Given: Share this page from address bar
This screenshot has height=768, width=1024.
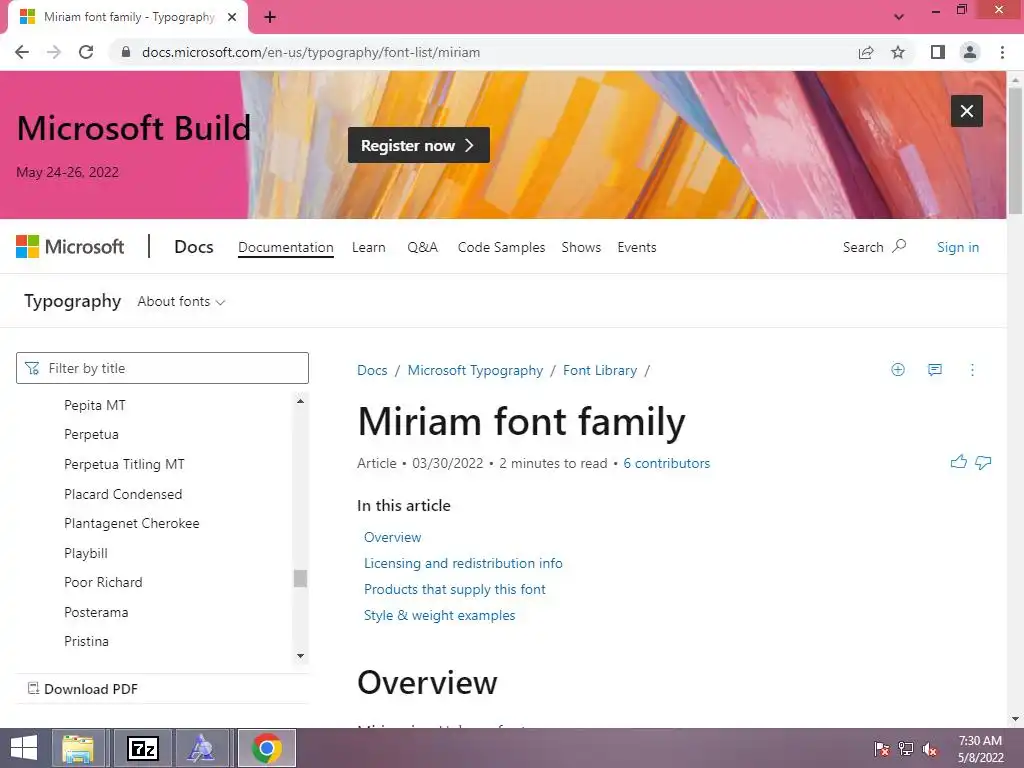Looking at the screenshot, I should pyautogui.click(x=866, y=52).
